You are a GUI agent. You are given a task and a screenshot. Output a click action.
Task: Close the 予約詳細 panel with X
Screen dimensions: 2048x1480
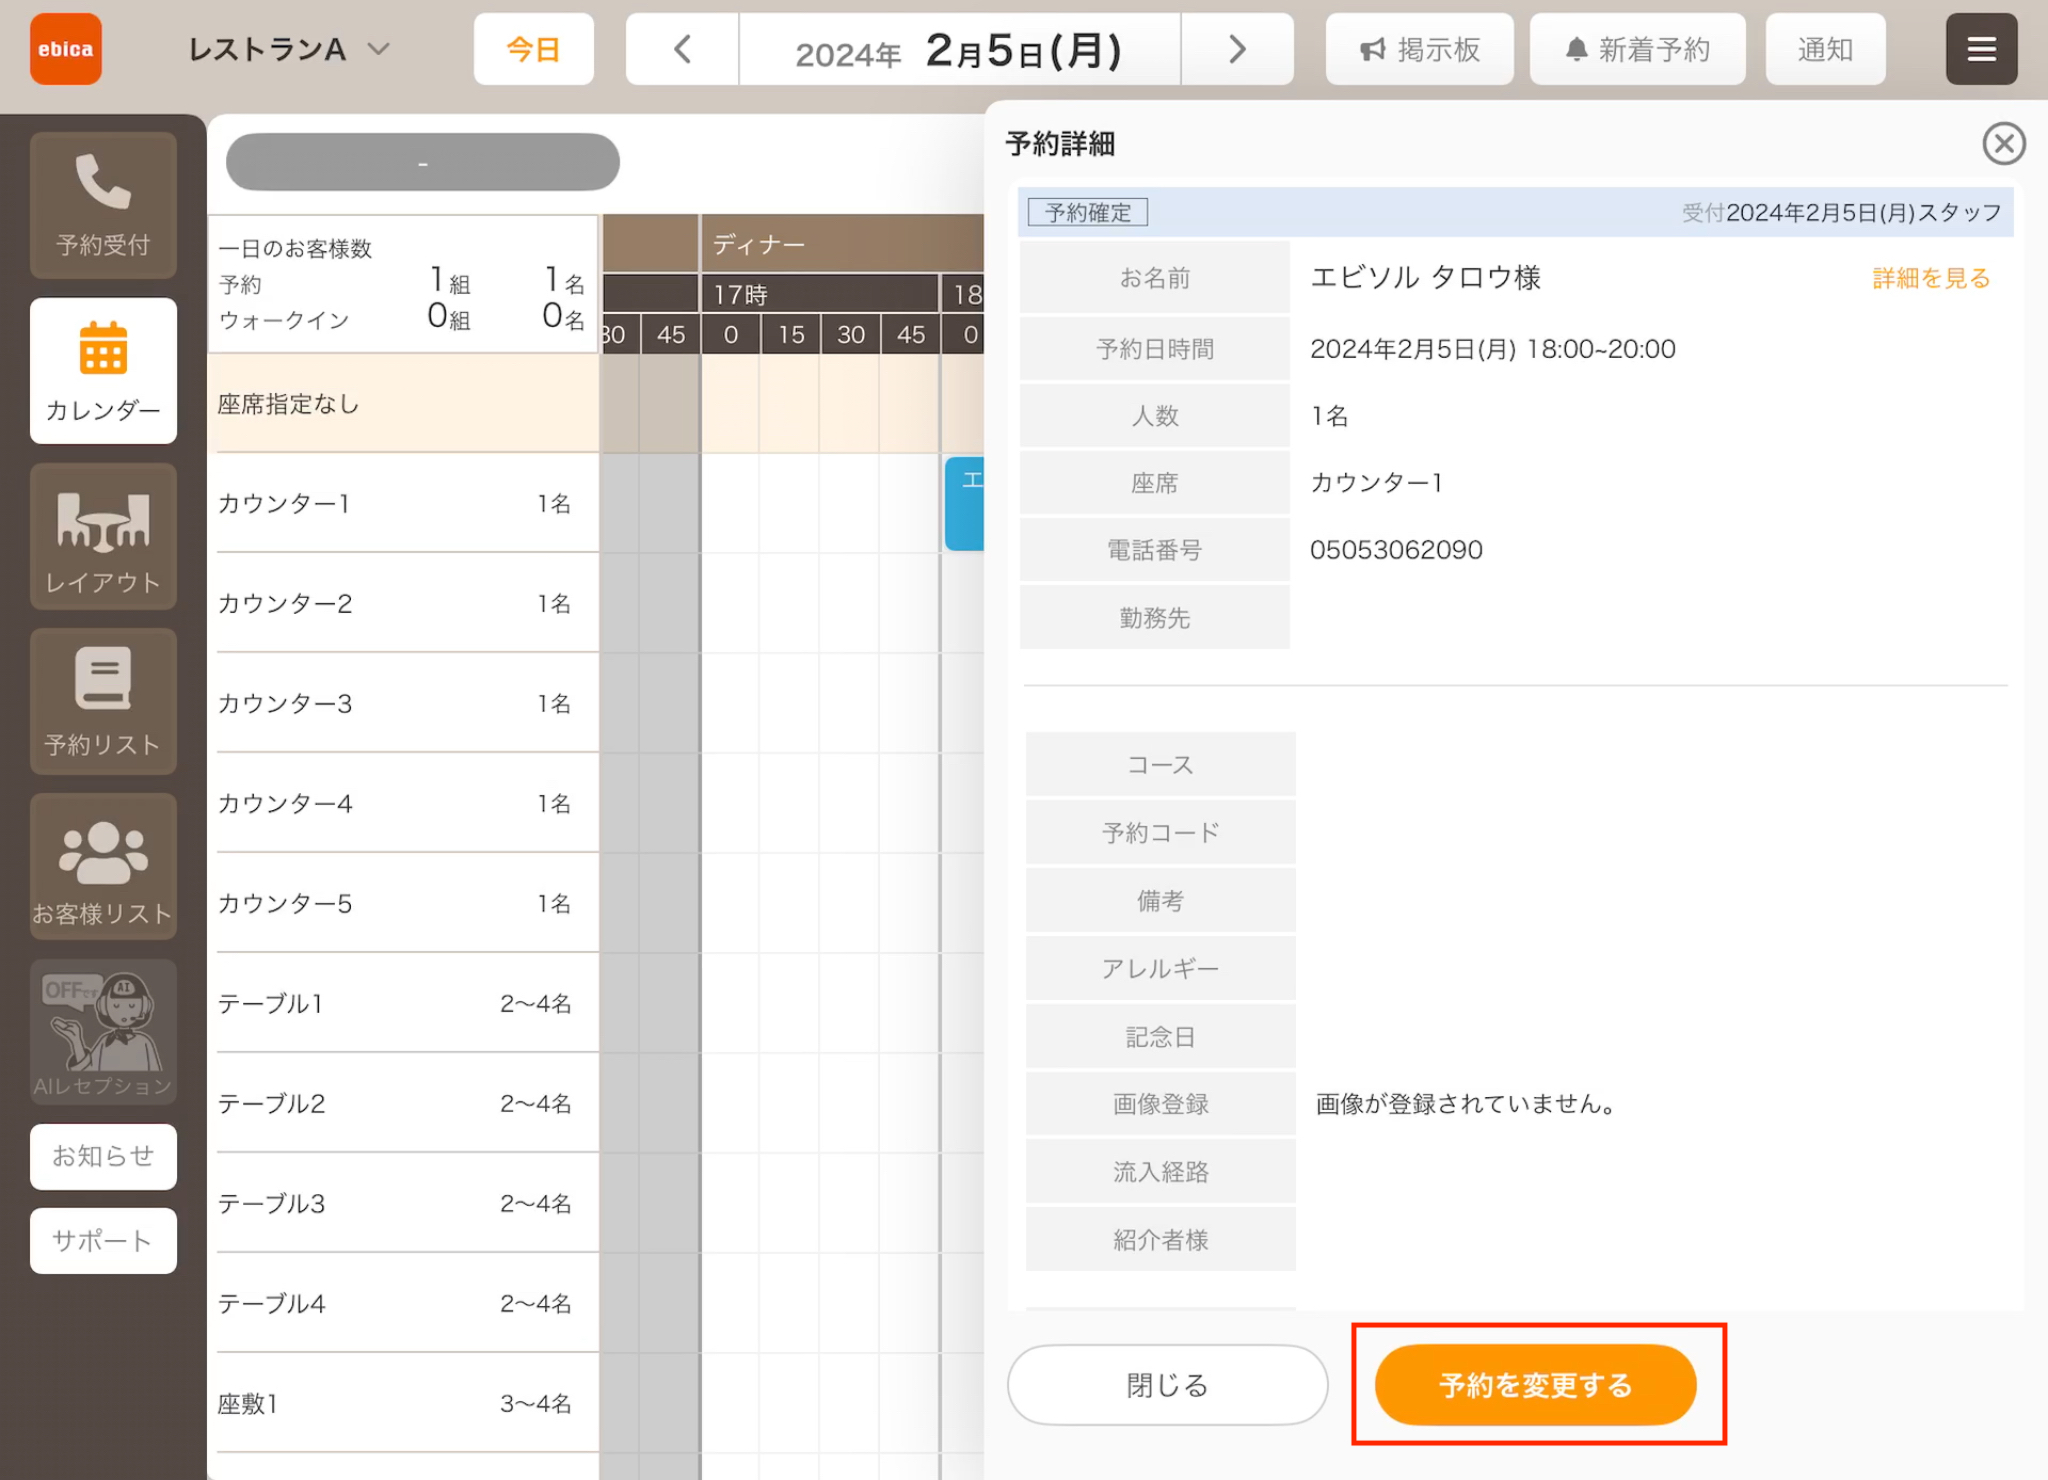(2004, 144)
